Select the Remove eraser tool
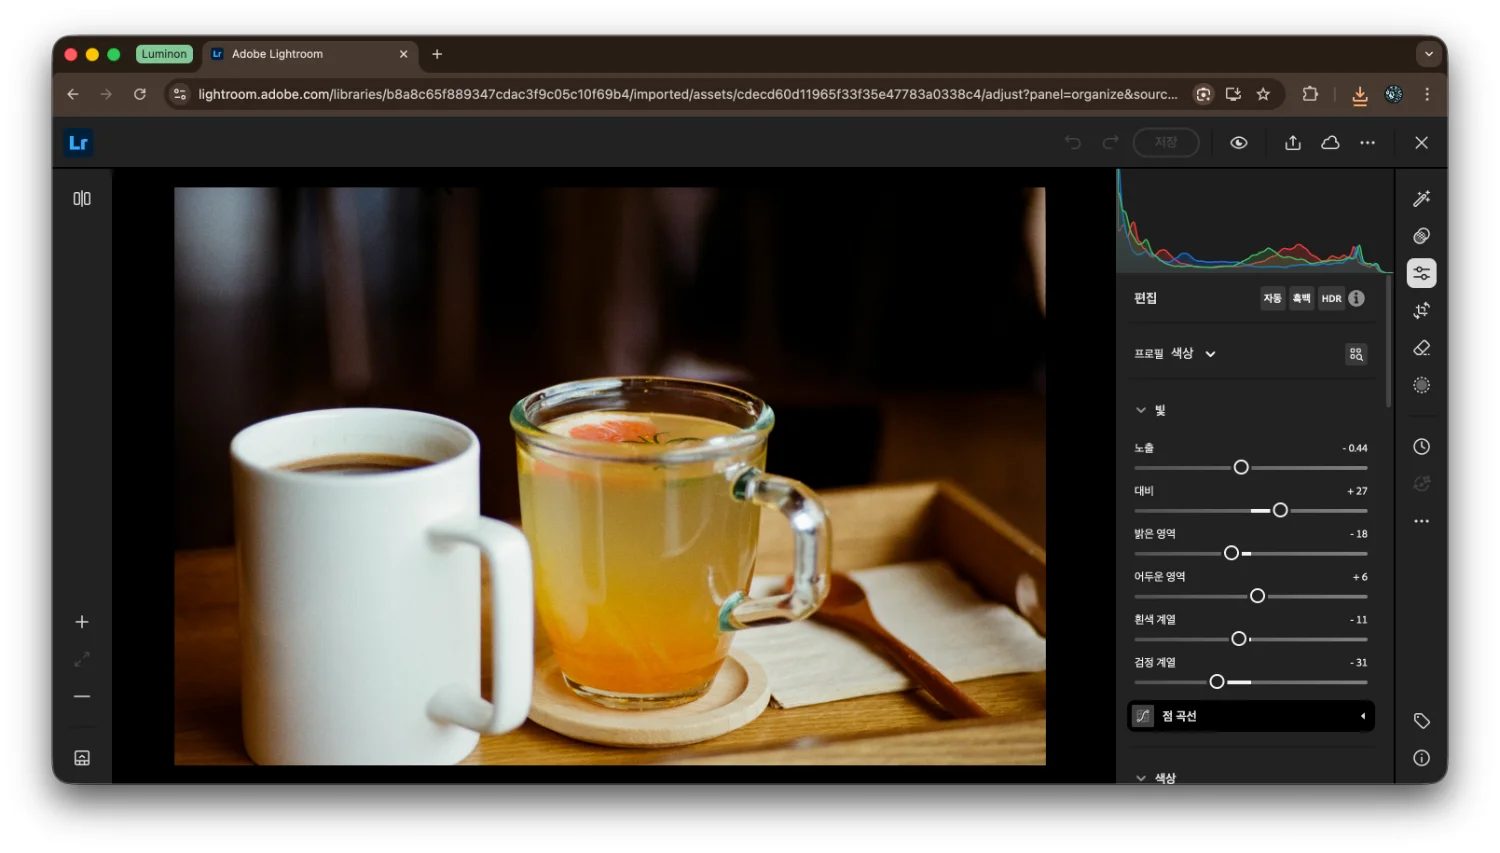The image size is (1500, 853). (x=1421, y=348)
